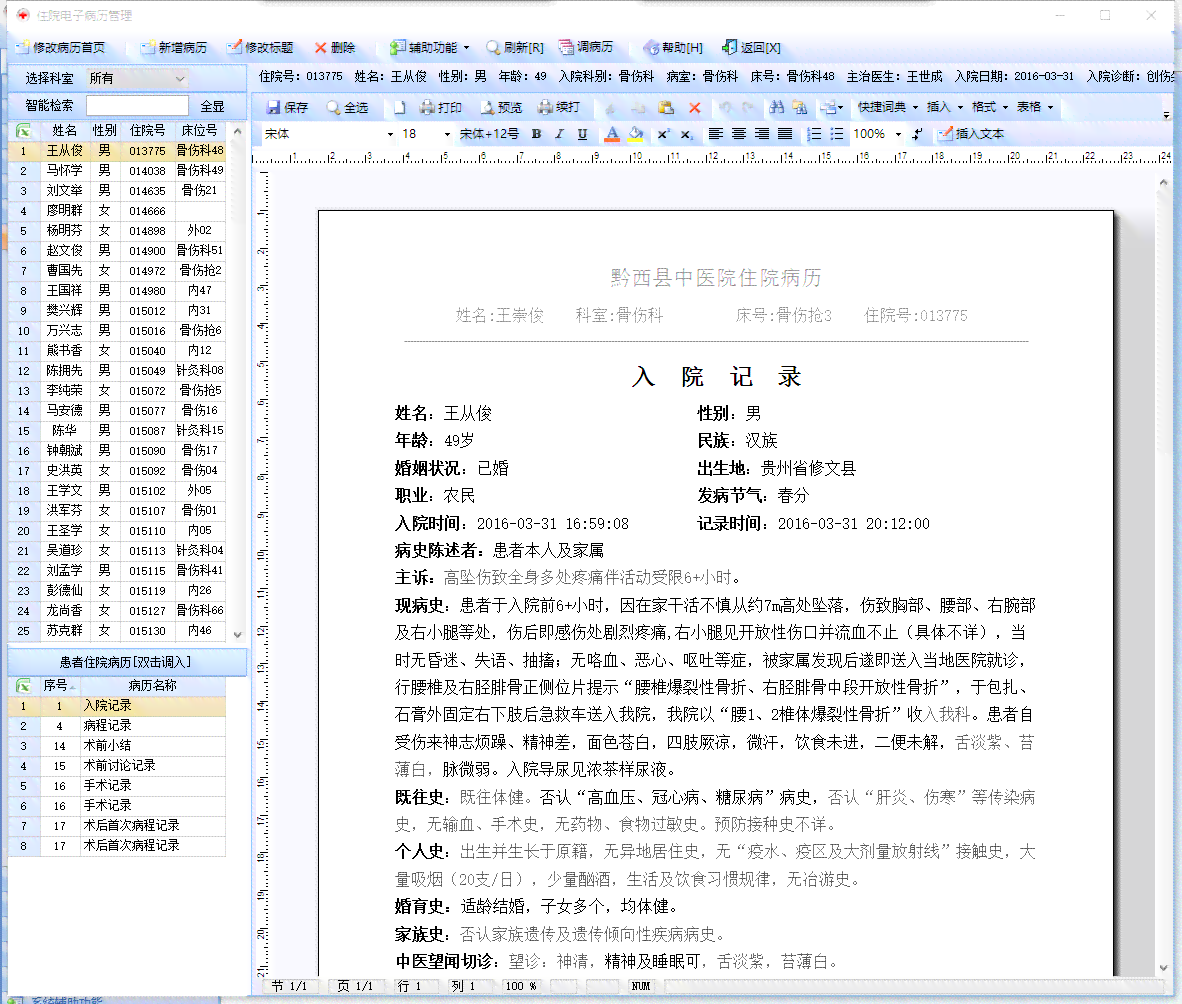Align text left
1182x1004 pixels.
(x=715, y=134)
